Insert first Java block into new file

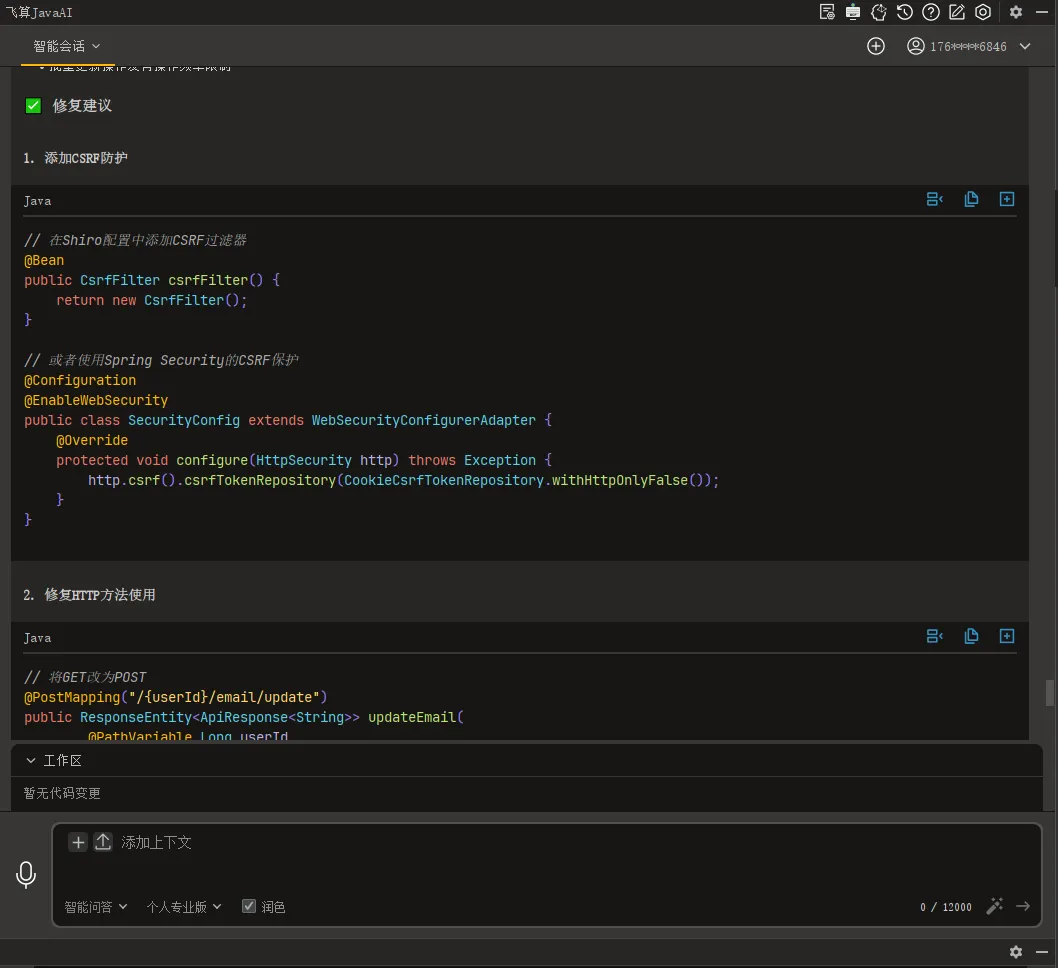1007,199
